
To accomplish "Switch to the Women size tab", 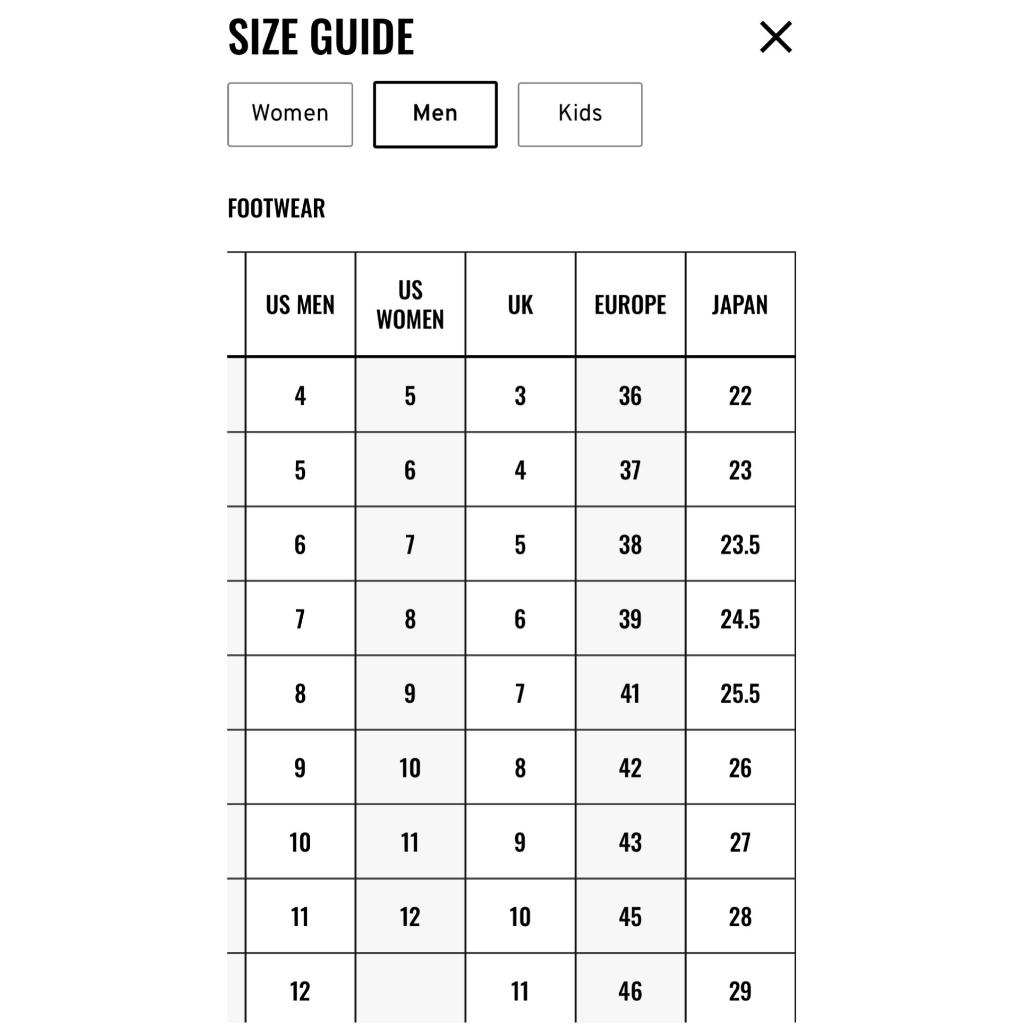I will coord(290,114).
